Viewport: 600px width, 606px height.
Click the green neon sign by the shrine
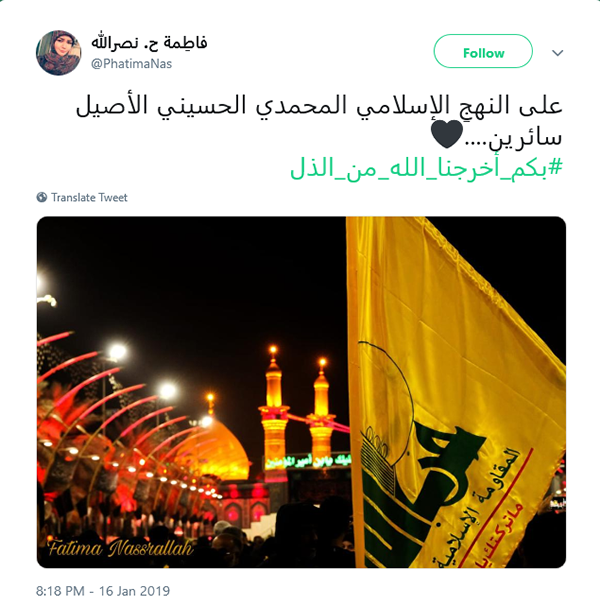tap(307, 461)
